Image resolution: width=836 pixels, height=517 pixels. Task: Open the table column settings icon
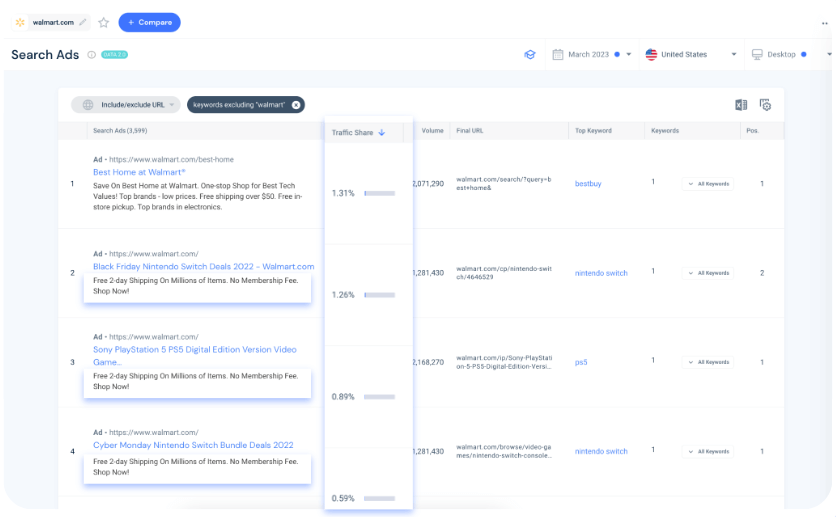(x=765, y=105)
